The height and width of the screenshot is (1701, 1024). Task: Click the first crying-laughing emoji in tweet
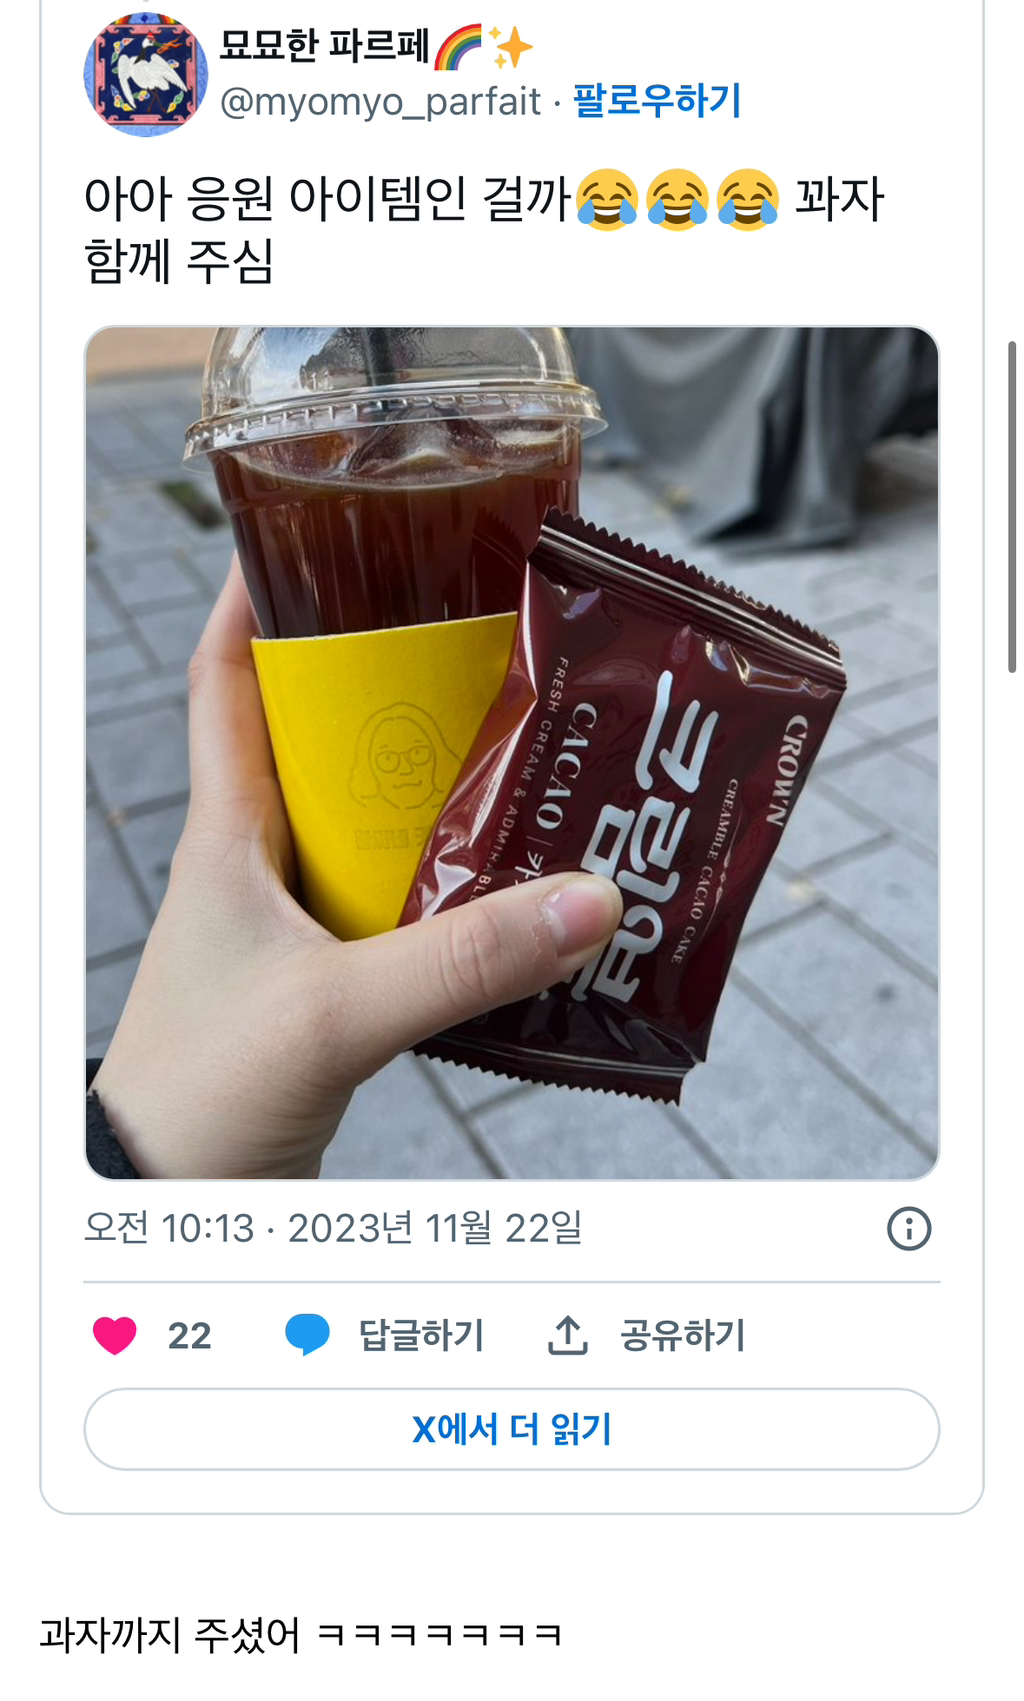coord(607,199)
